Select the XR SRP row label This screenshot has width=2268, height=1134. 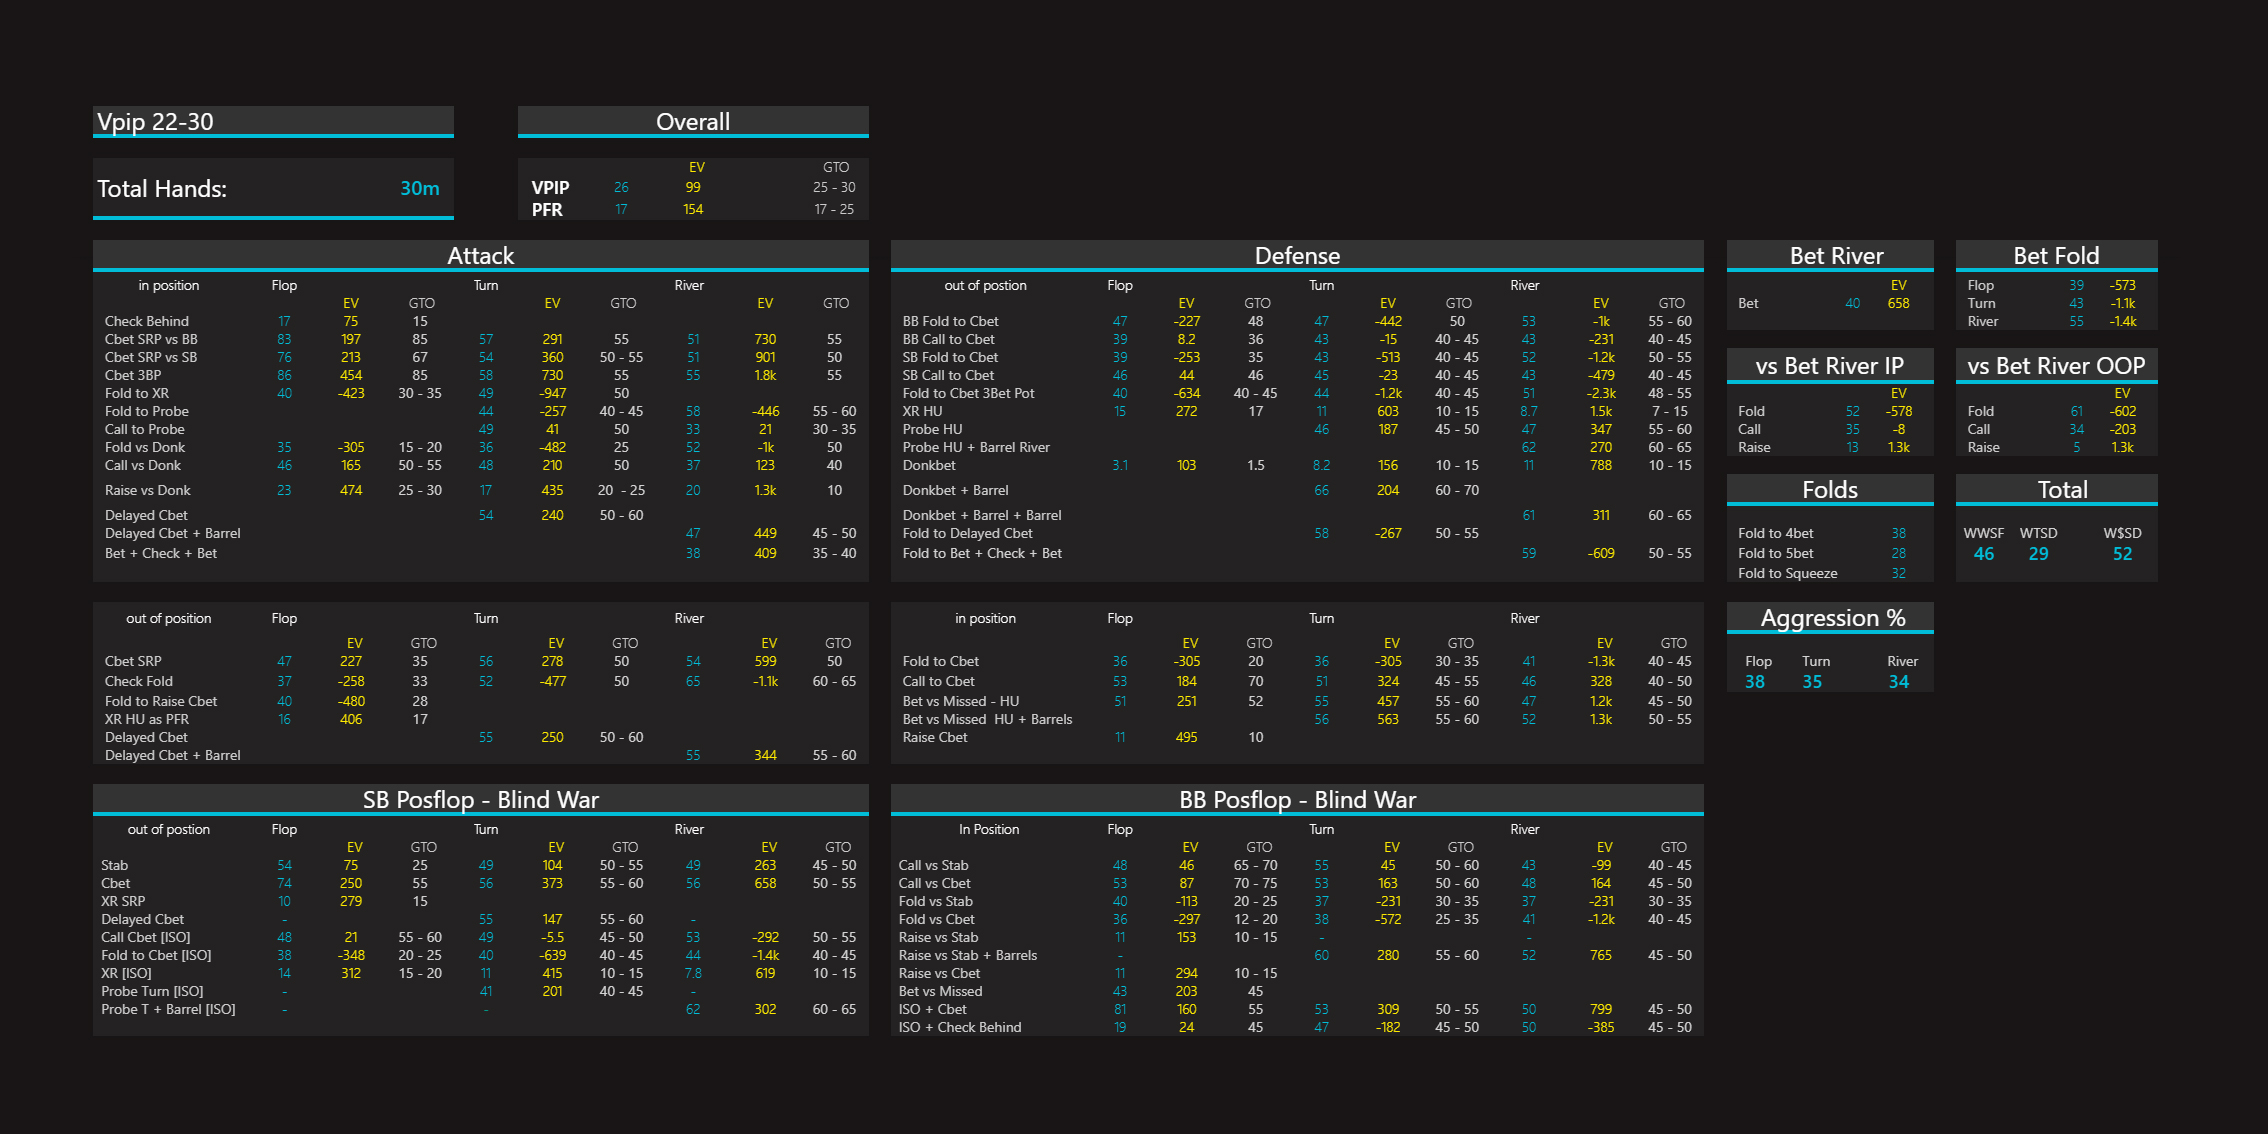[123, 901]
